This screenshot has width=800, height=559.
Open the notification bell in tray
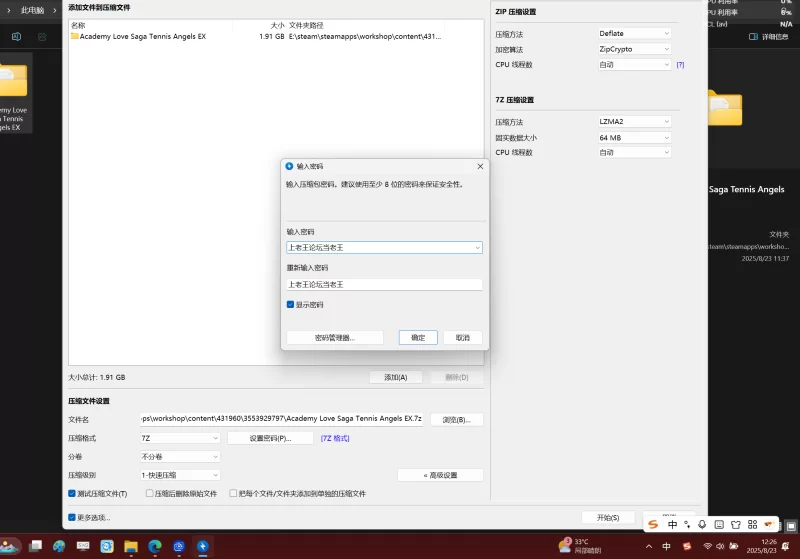coord(786,546)
